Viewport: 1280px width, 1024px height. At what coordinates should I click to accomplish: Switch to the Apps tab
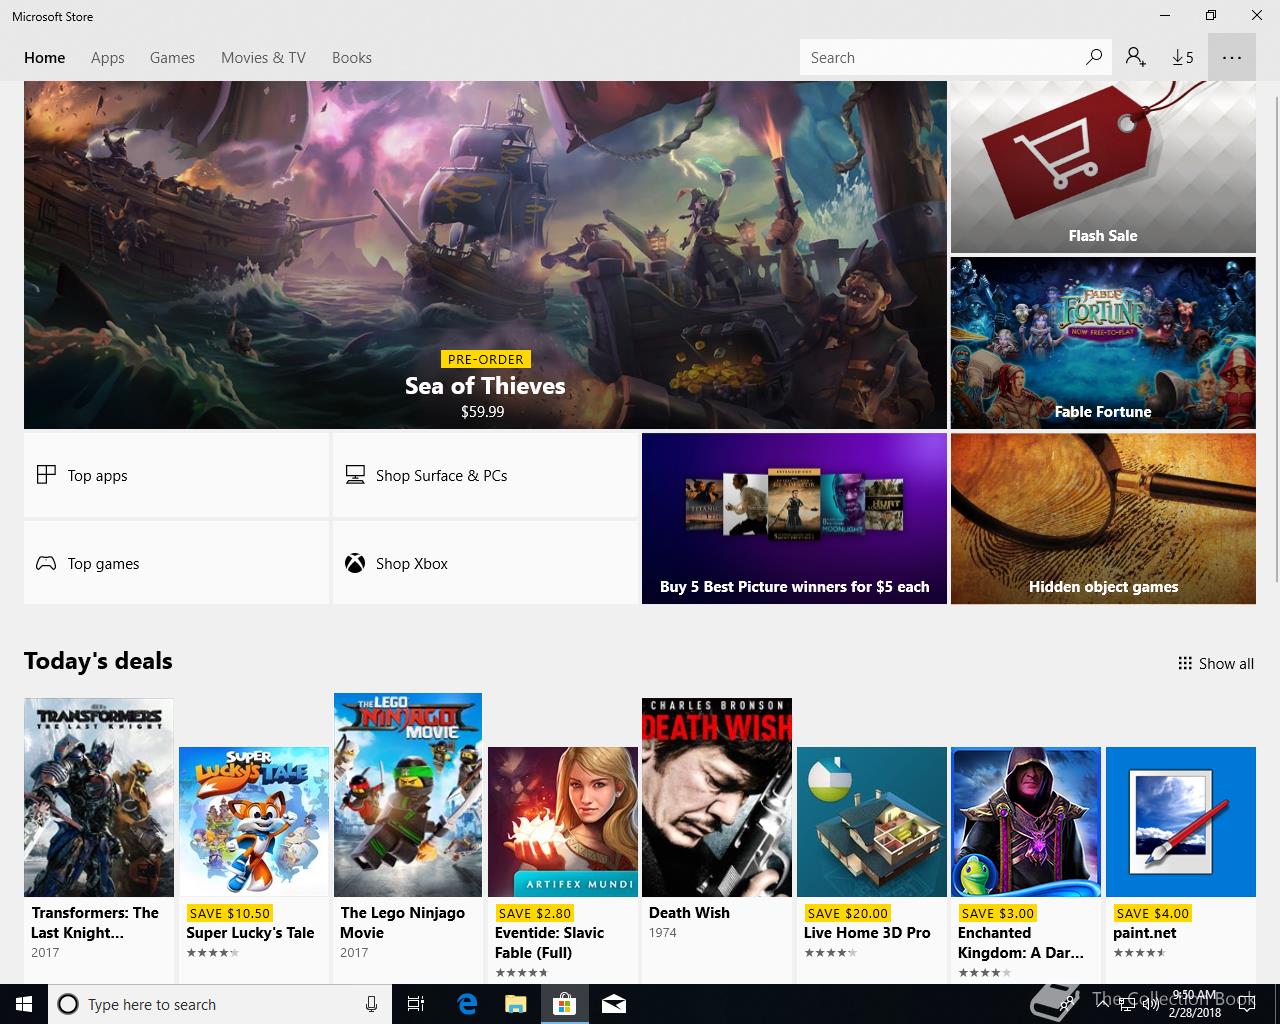tap(108, 58)
